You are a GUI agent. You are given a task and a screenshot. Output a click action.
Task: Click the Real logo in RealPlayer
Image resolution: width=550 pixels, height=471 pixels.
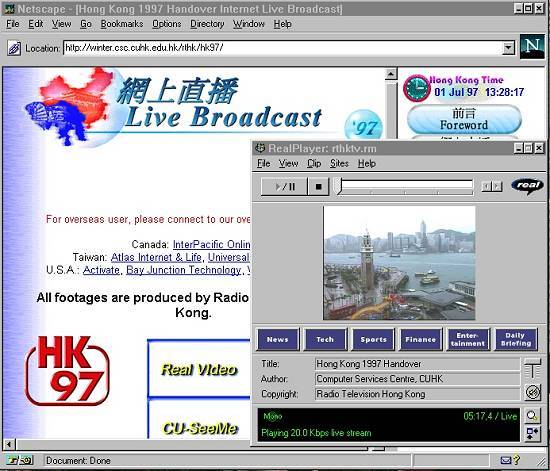click(x=528, y=186)
